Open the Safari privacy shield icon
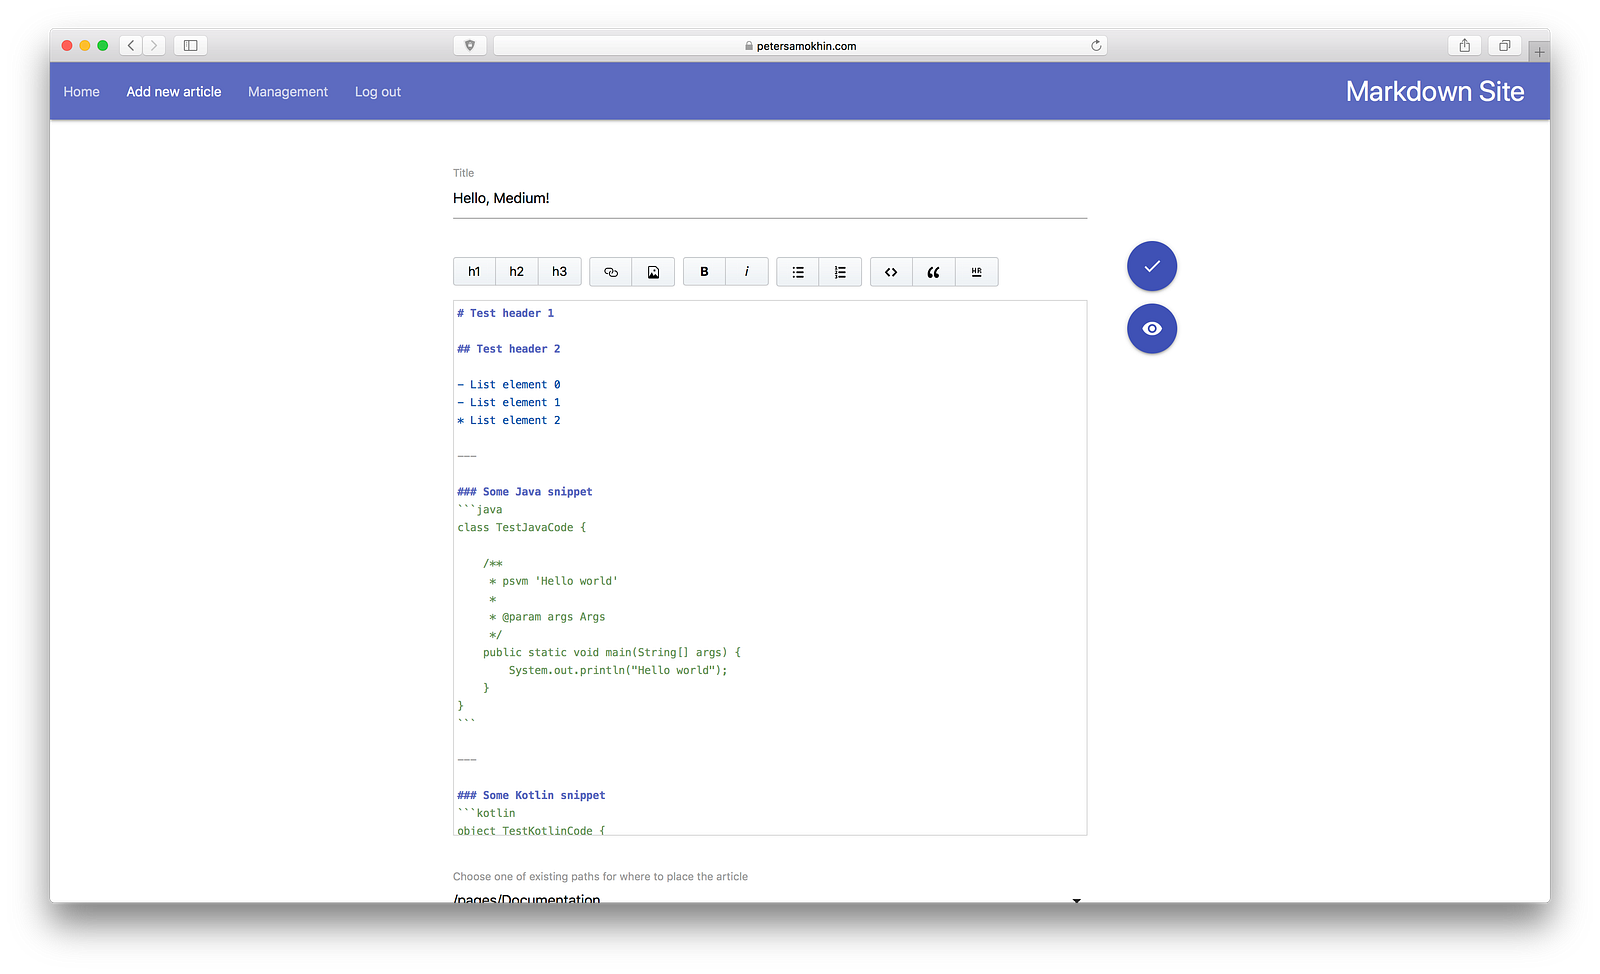1600x974 pixels. pyautogui.click(x=470, y=45)
